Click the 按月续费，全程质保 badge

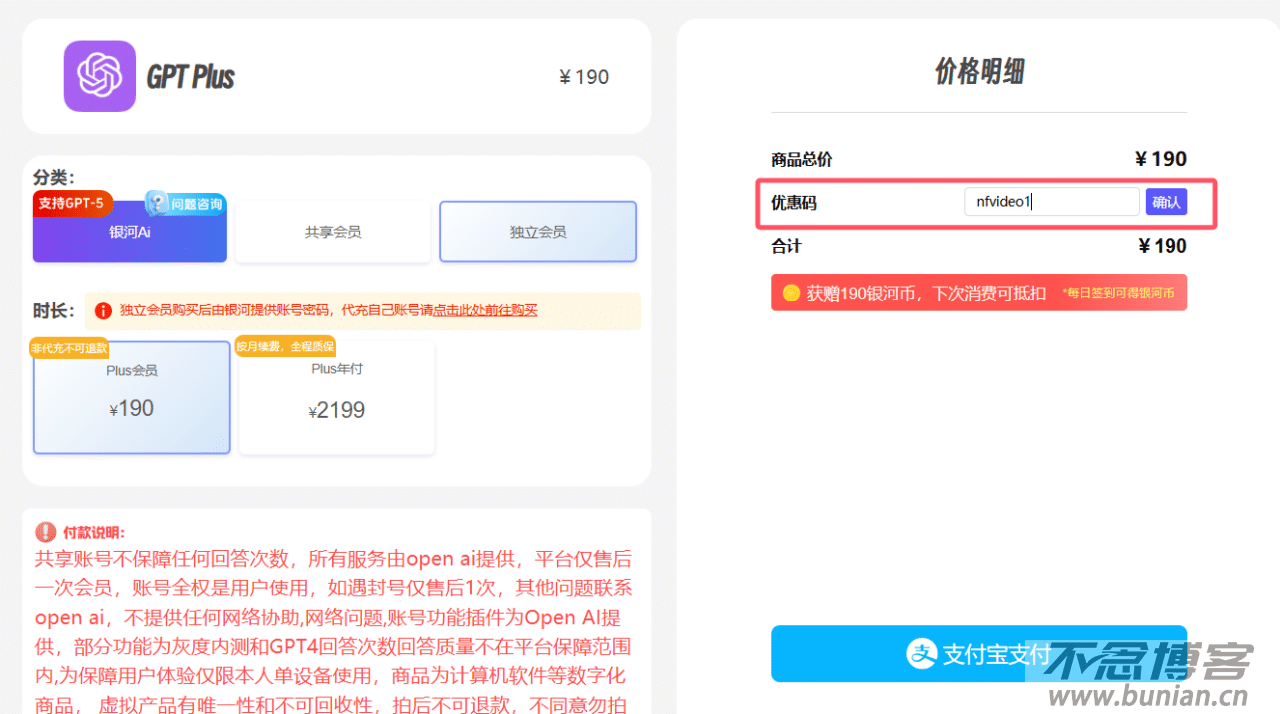point(285,346)
